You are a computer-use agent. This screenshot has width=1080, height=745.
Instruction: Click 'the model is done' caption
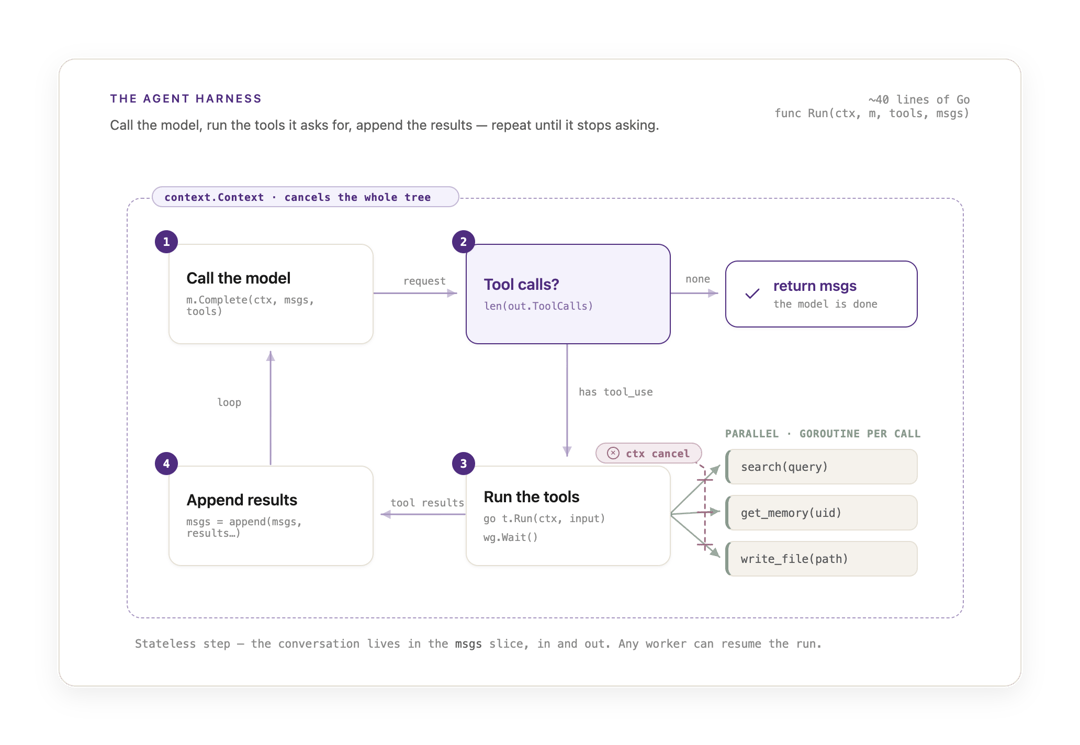coord(825,304)
